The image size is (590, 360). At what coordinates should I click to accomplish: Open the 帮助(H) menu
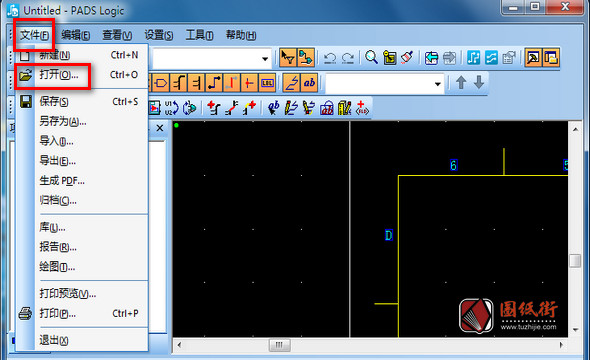coord(241,35)
